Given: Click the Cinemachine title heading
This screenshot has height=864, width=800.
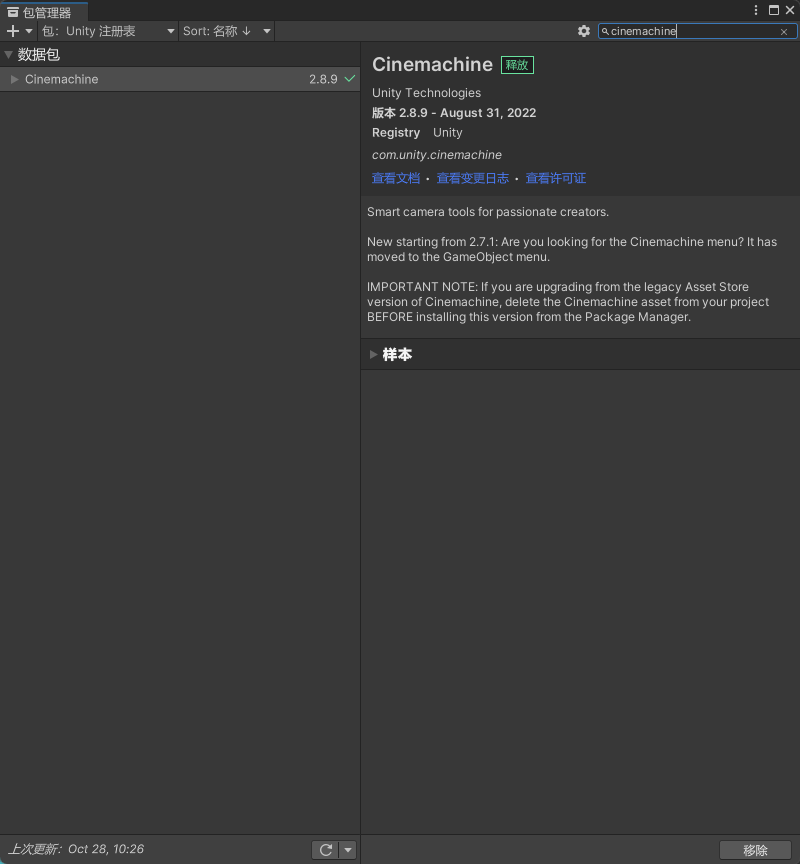Looking at the screenshot, I should 433,64.
